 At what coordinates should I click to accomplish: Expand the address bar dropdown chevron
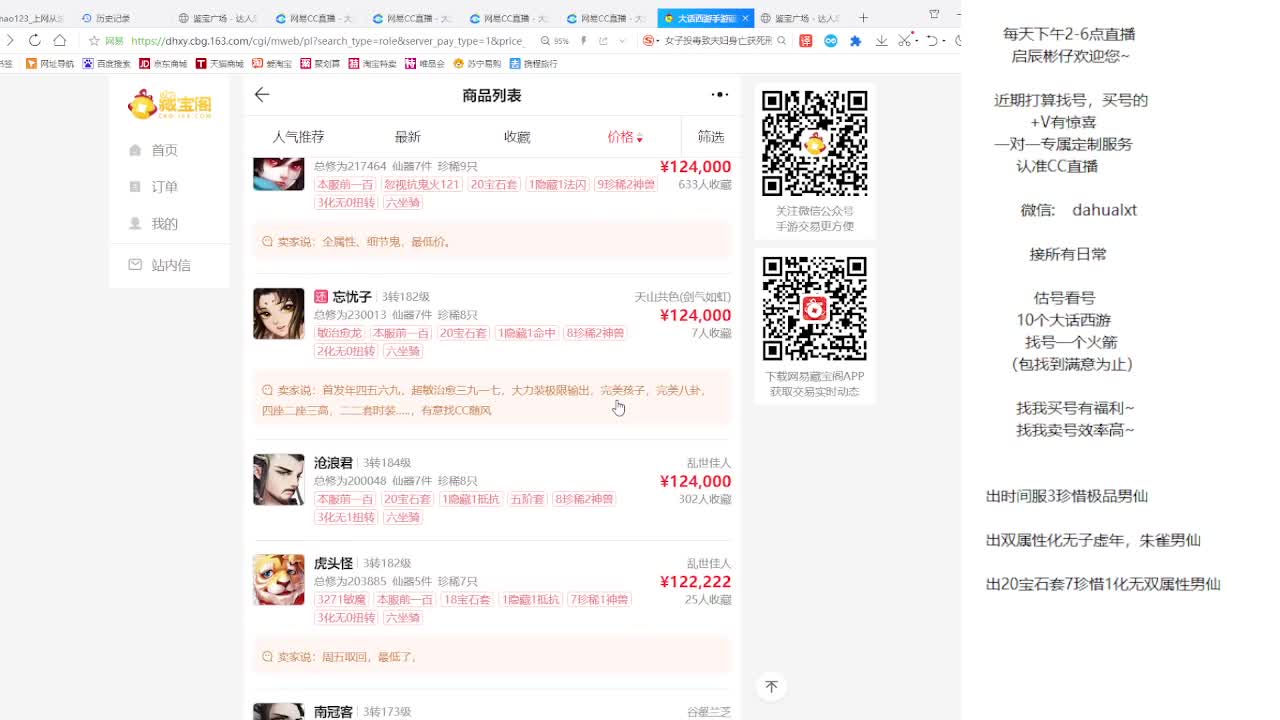coord(622,41)
